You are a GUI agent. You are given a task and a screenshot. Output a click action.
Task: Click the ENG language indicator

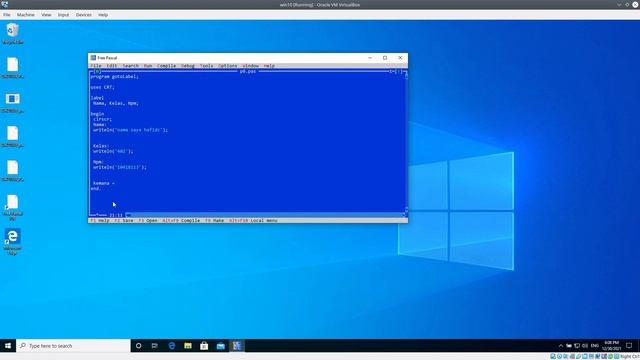pyautogui.click(x=595, y=346)
